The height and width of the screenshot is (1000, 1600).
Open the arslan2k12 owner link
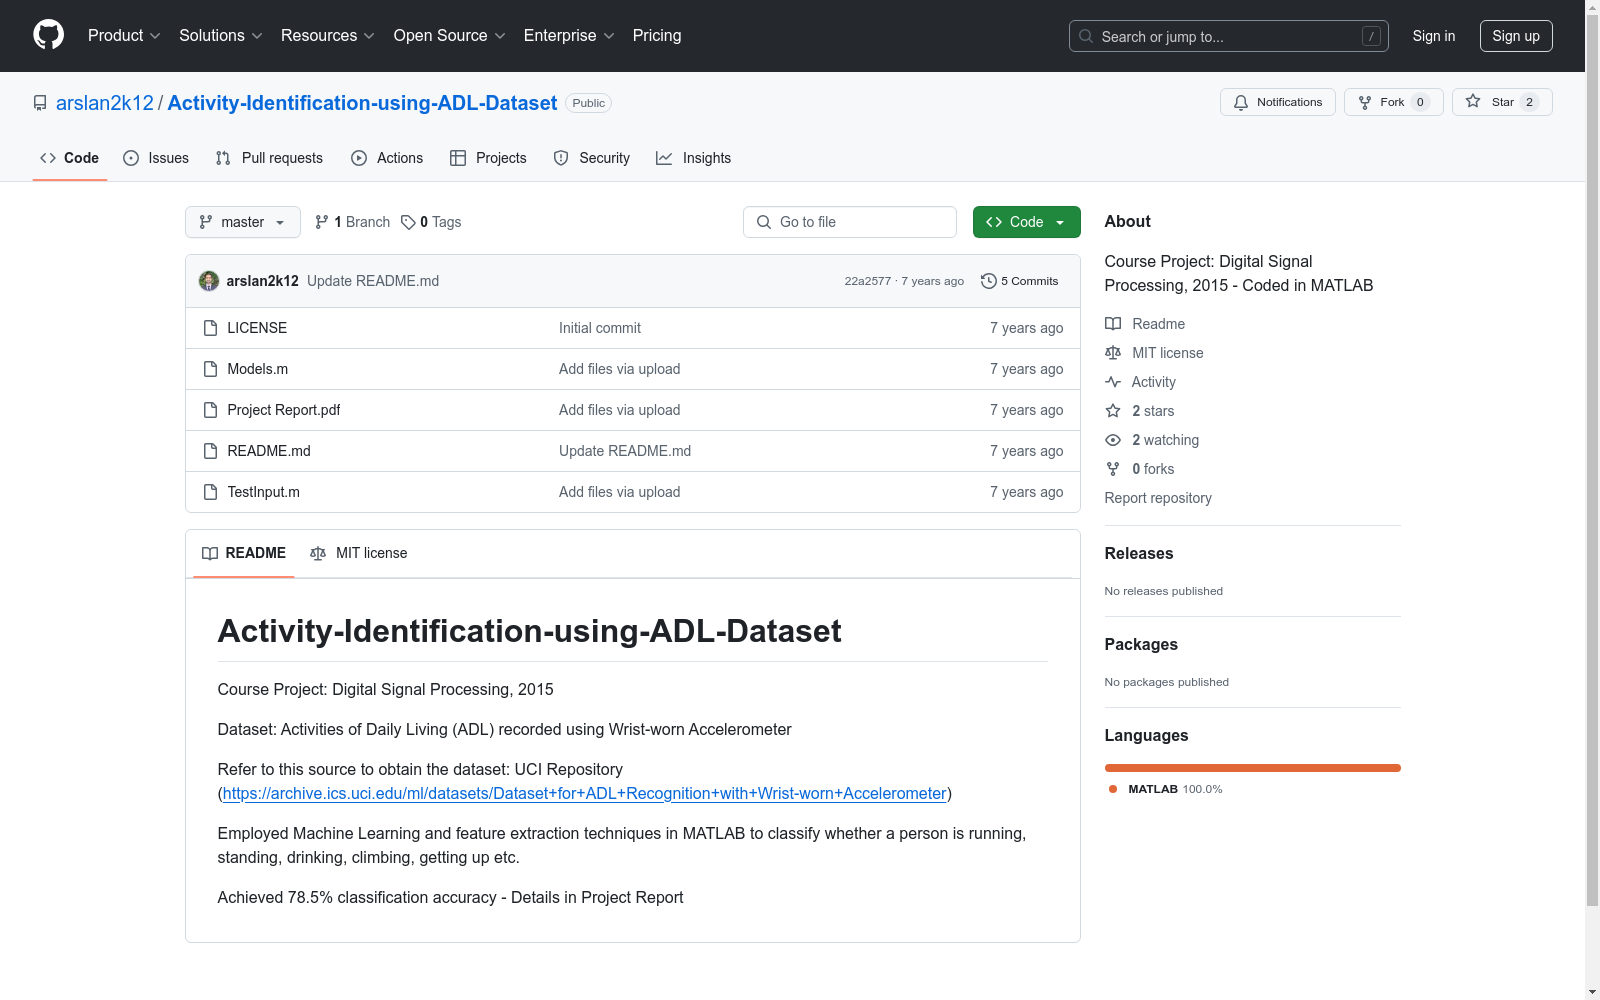click(x=105, y=103)
